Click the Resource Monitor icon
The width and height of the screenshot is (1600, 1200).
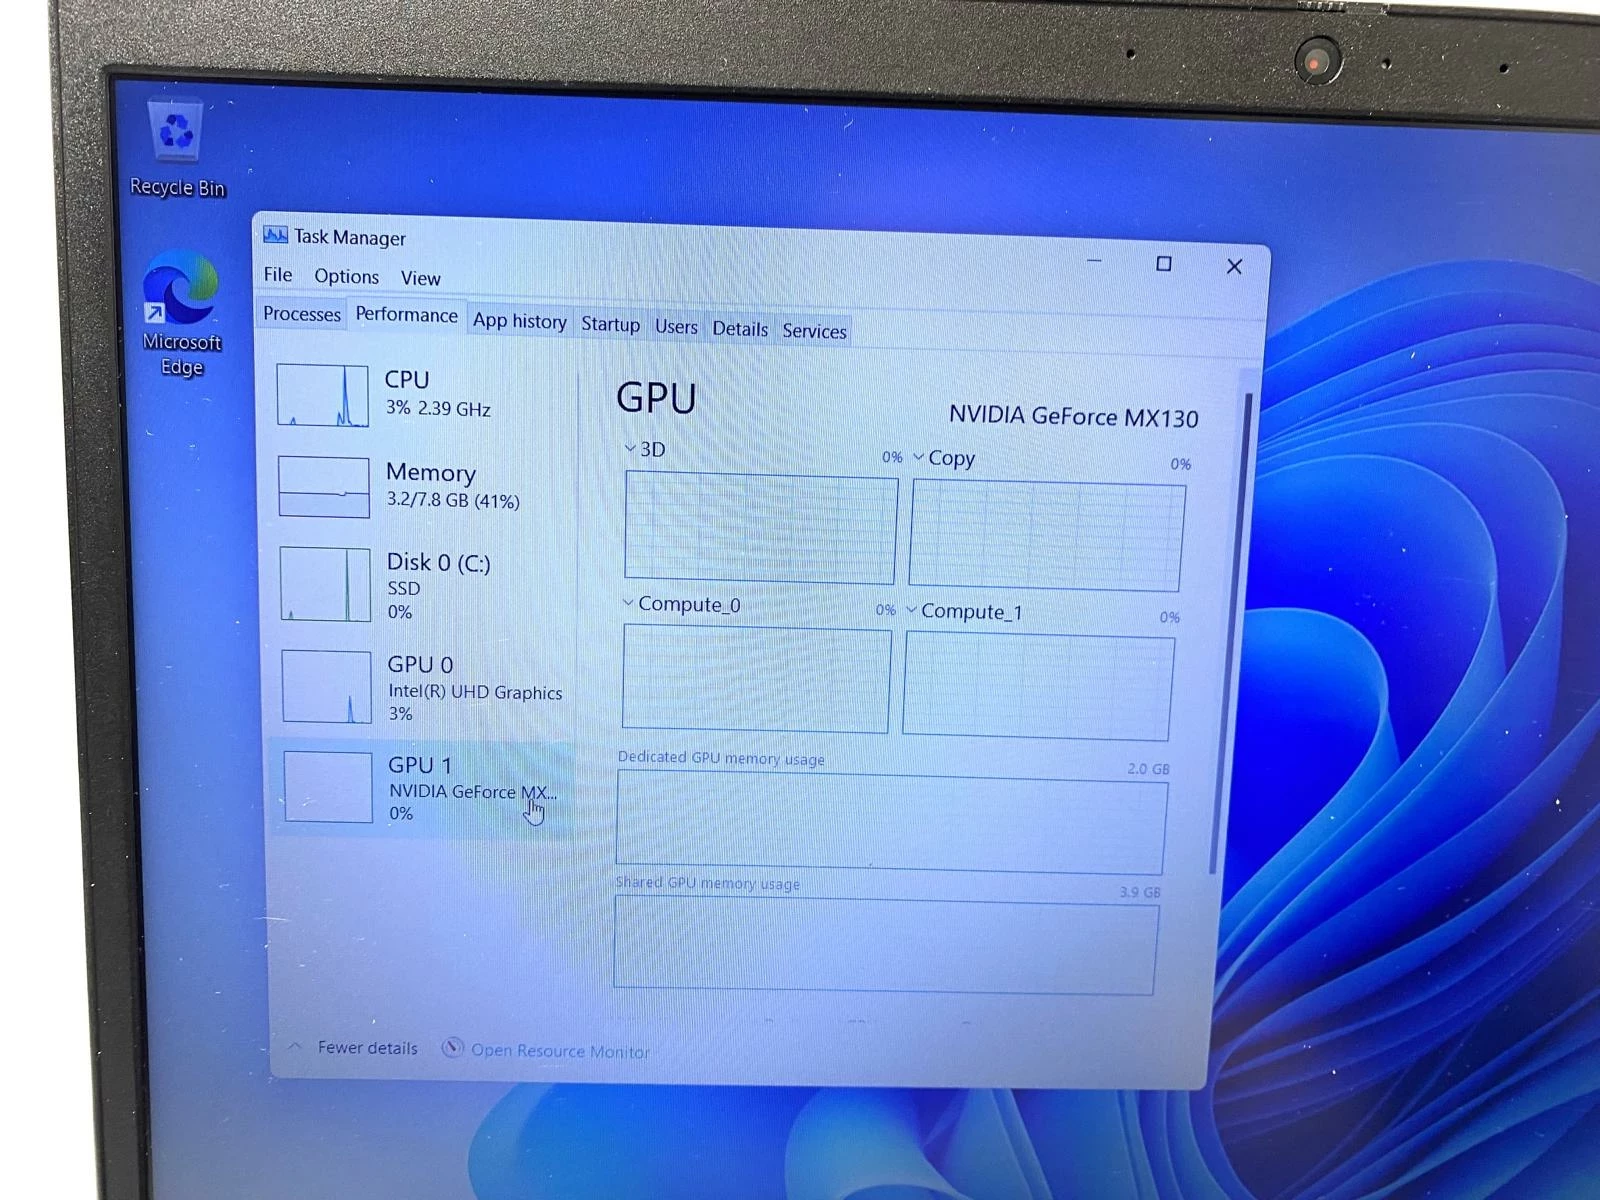click(x=453, y=1049)
